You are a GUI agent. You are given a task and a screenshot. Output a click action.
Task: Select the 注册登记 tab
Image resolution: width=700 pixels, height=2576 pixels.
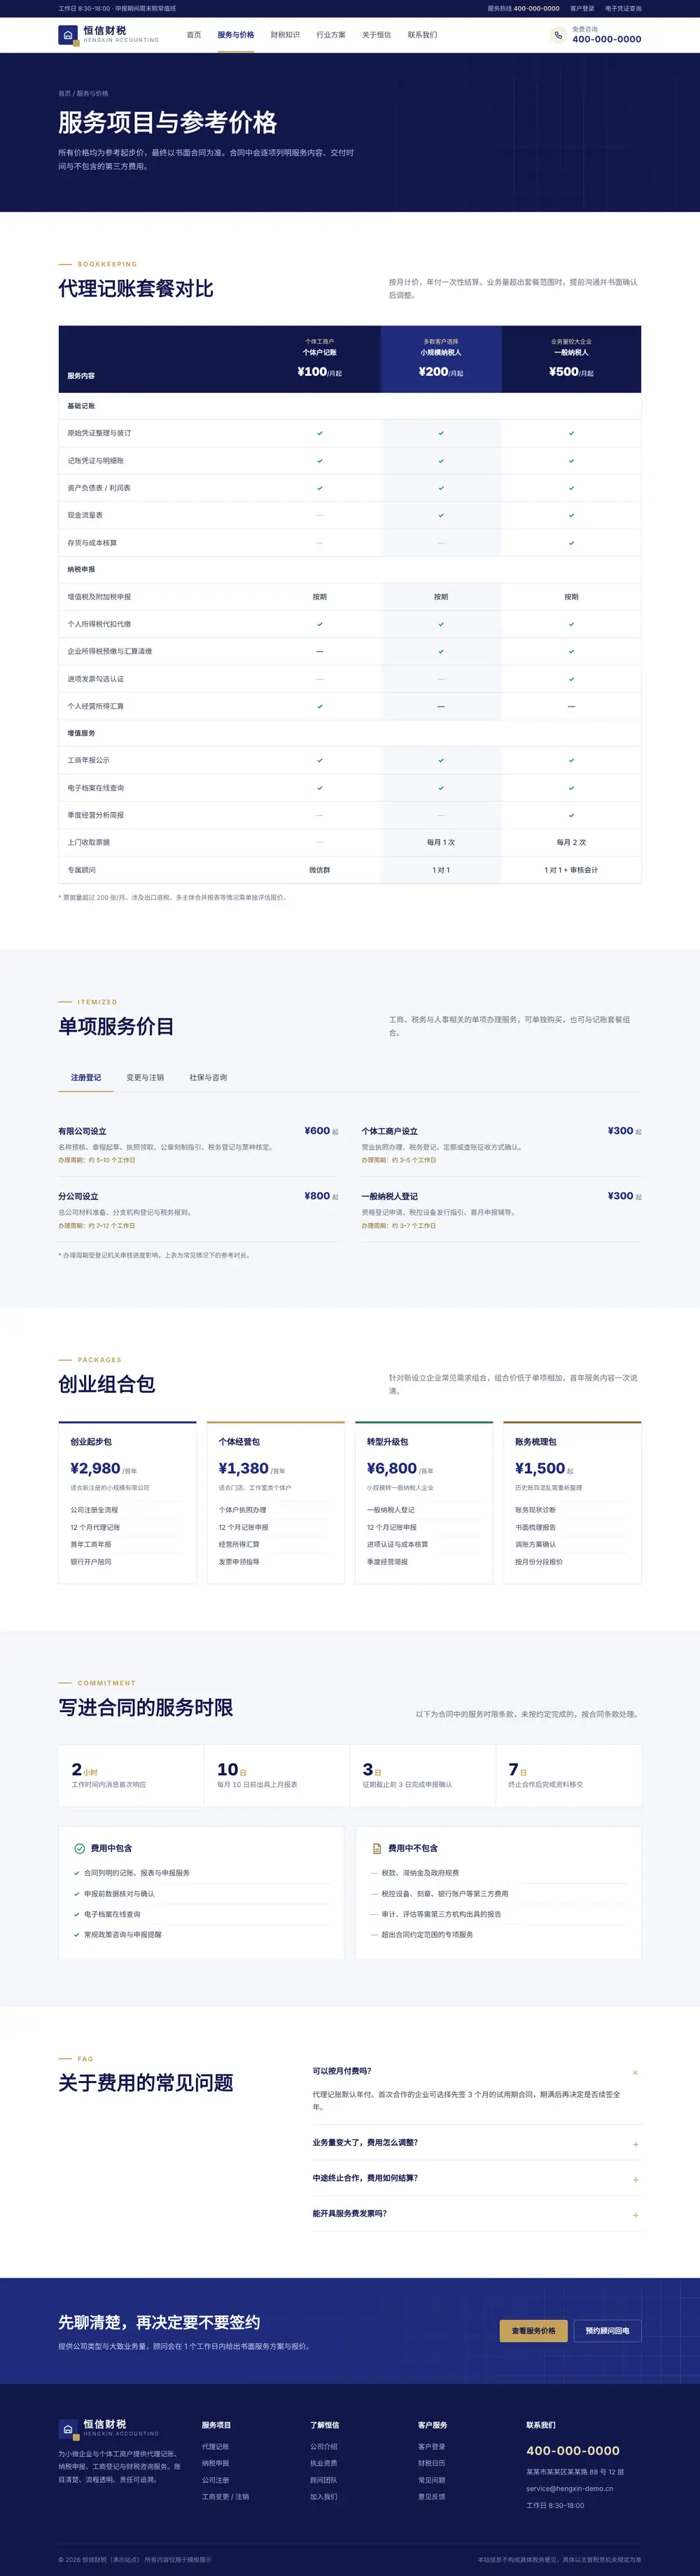coord(86,1078)
